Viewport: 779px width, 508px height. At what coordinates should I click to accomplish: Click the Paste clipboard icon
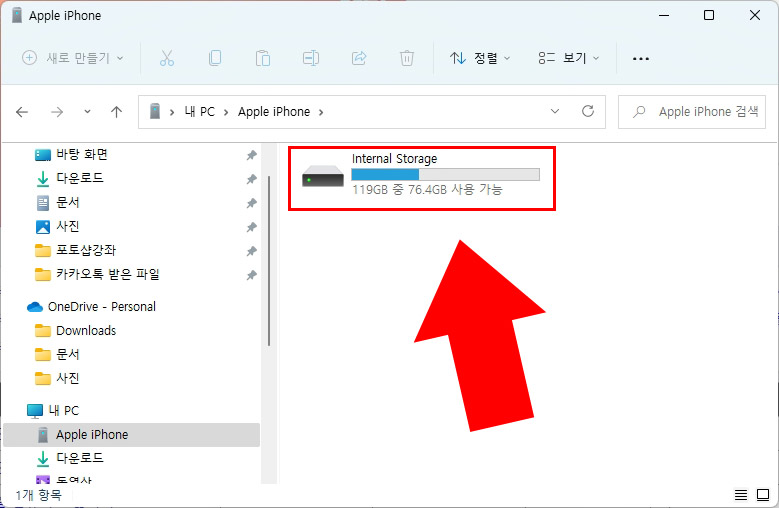coord(263,58)
